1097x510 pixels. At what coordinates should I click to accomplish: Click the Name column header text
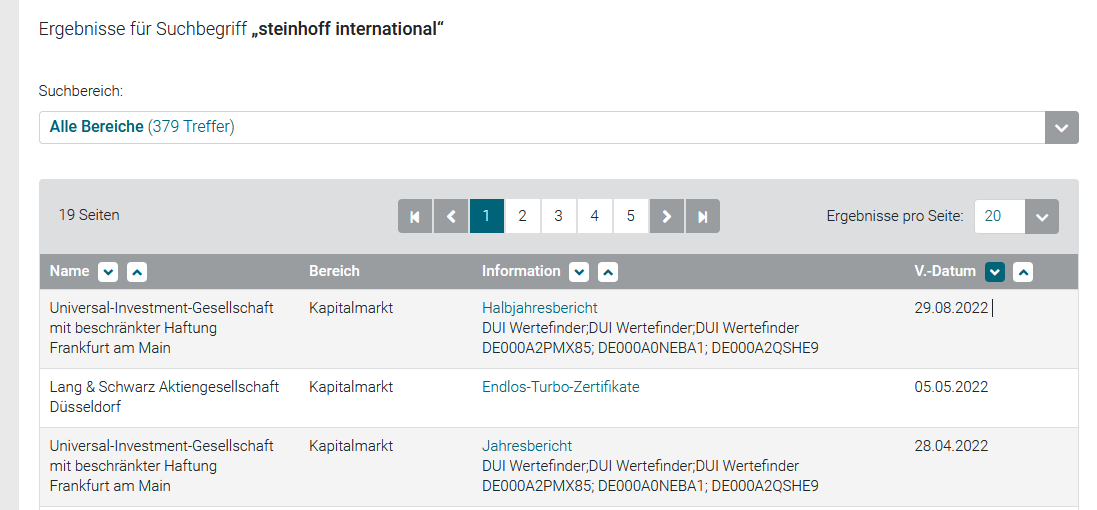click(x=69, y=271)
